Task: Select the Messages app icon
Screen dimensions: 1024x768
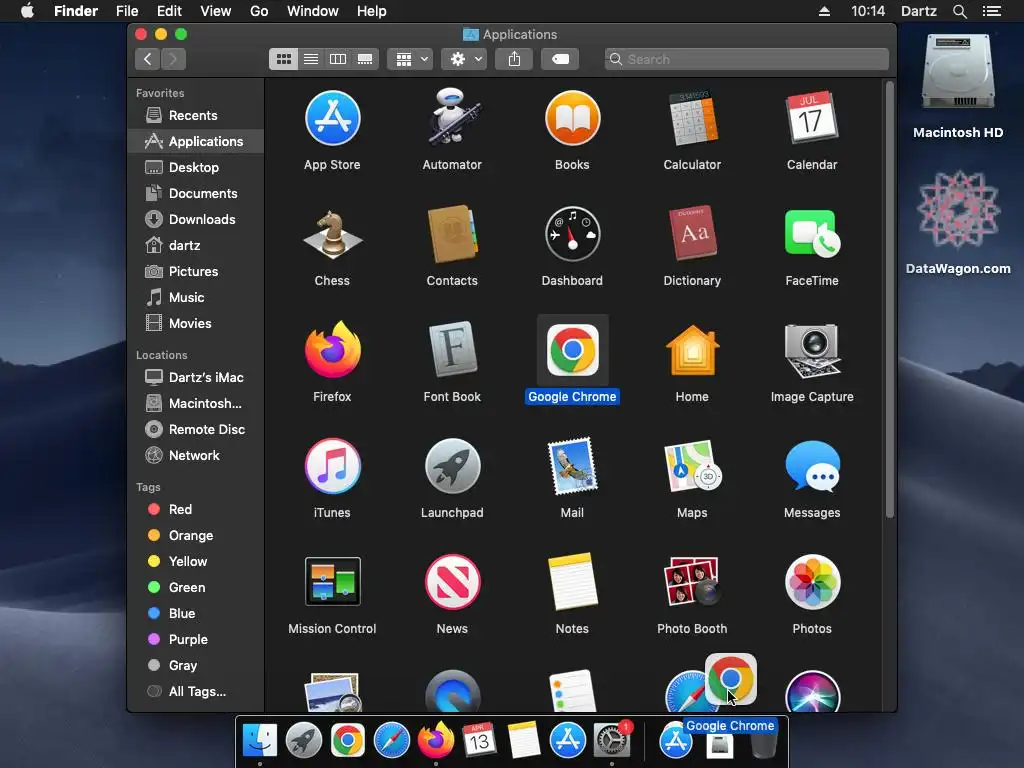Action: click(812, 466)
